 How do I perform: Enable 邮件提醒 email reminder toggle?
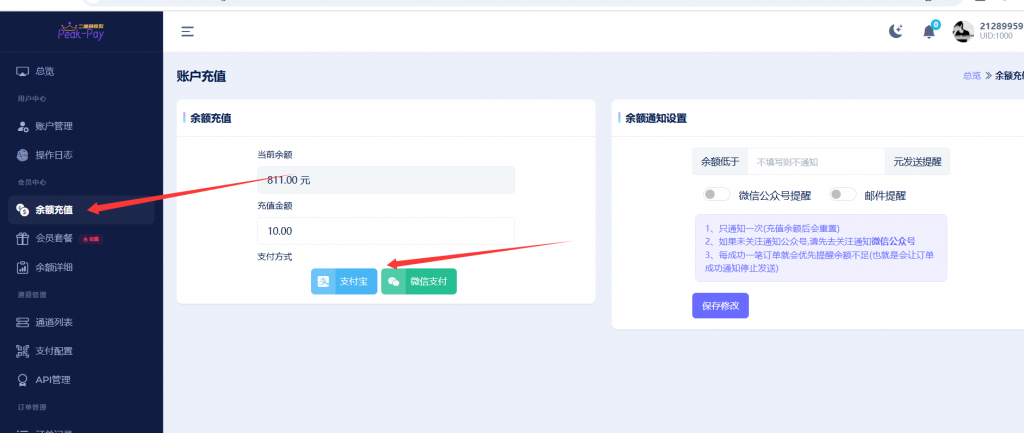pos(842,195)
